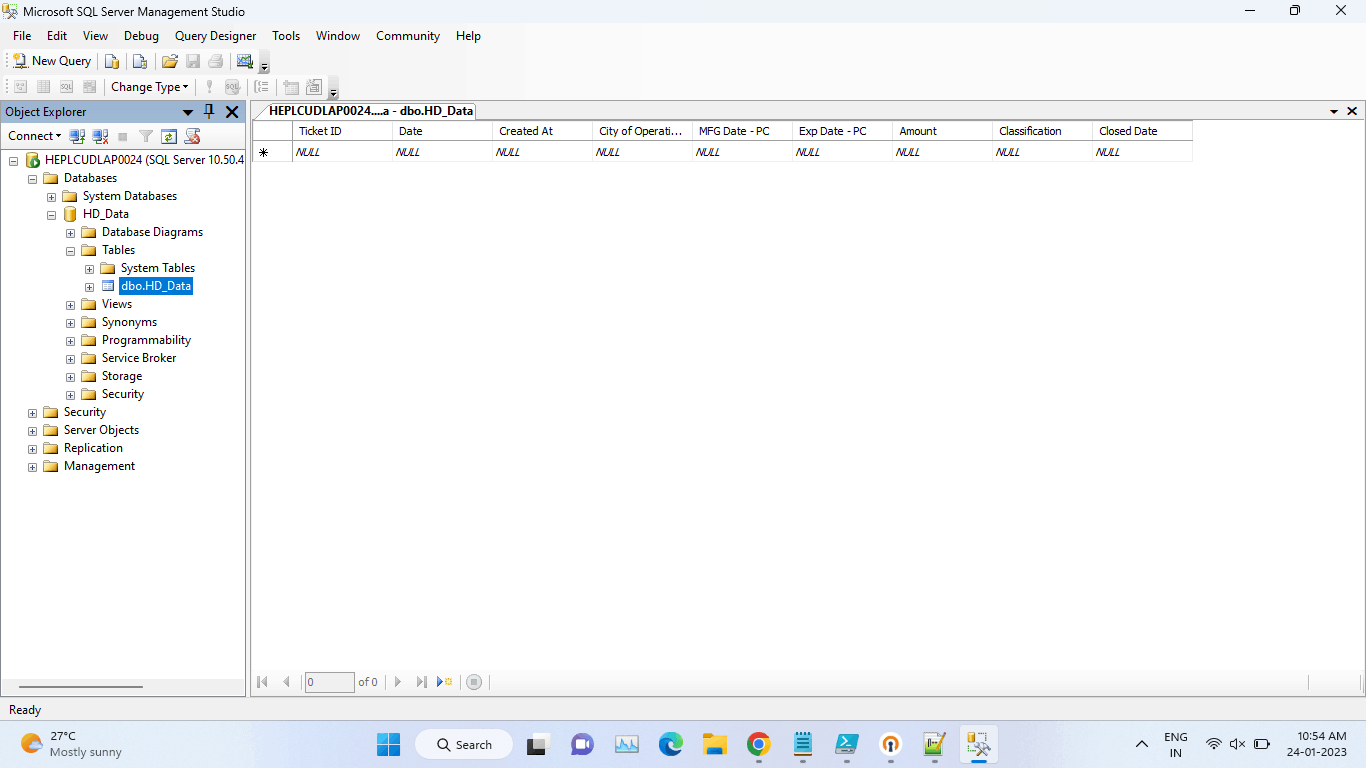
Task: Open the Activity Monitor icon
Action: click(245, 61)
